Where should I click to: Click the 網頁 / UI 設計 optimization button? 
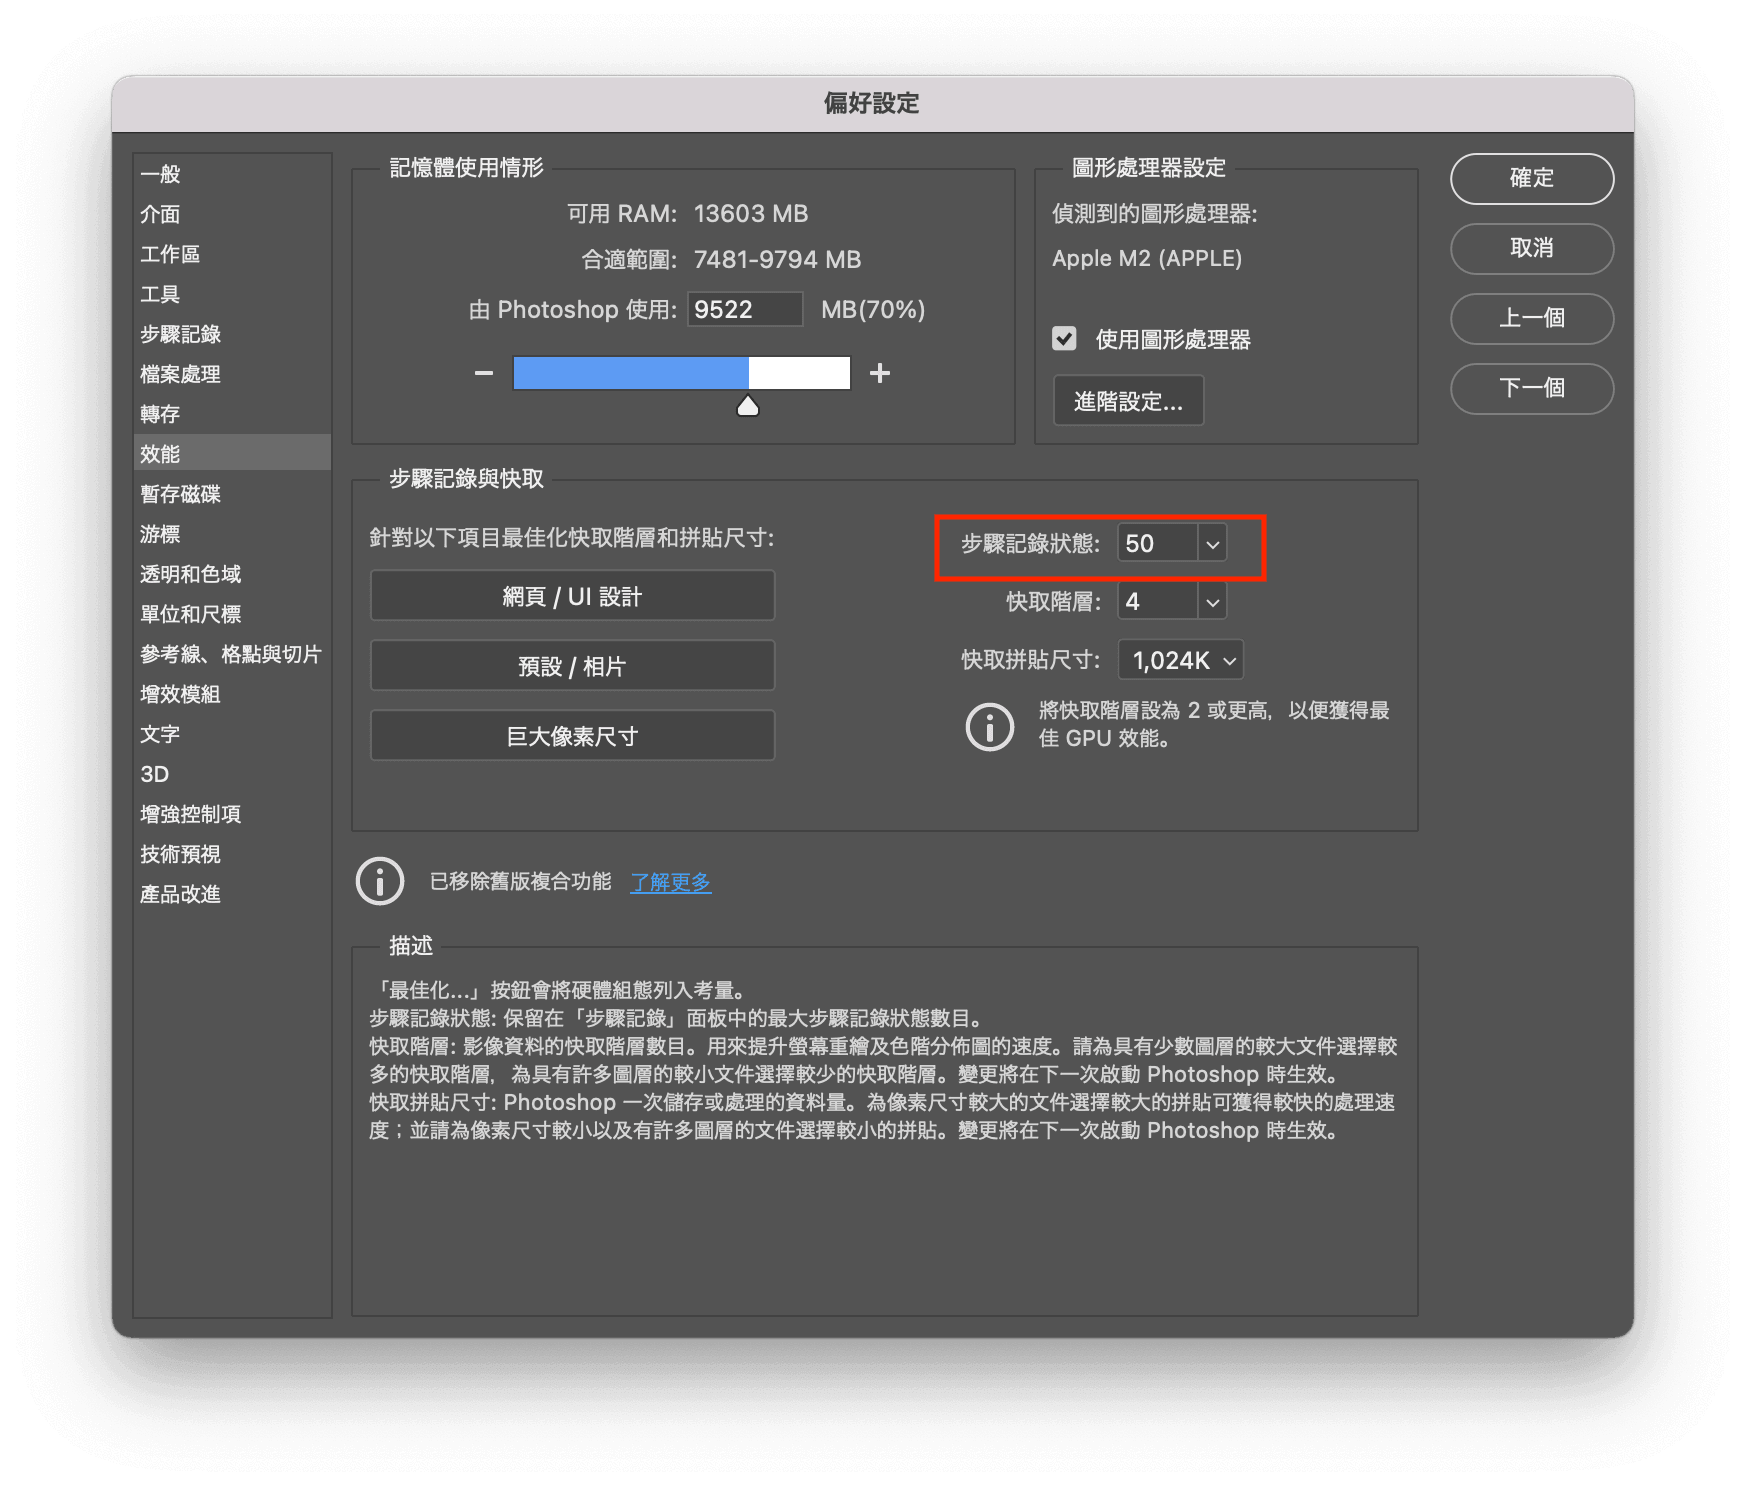(572, 596)
